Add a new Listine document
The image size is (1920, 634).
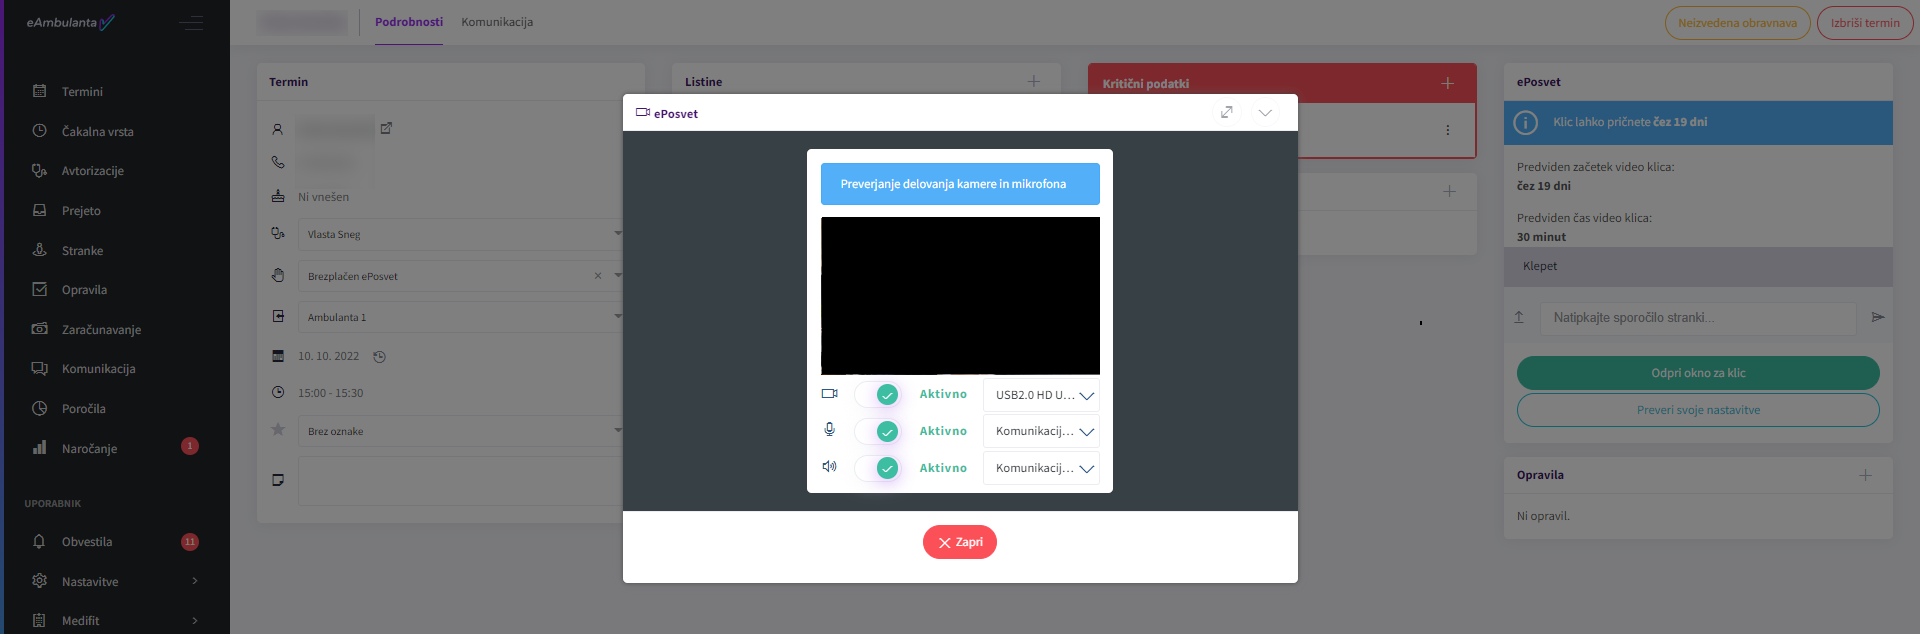(1034, 81)
